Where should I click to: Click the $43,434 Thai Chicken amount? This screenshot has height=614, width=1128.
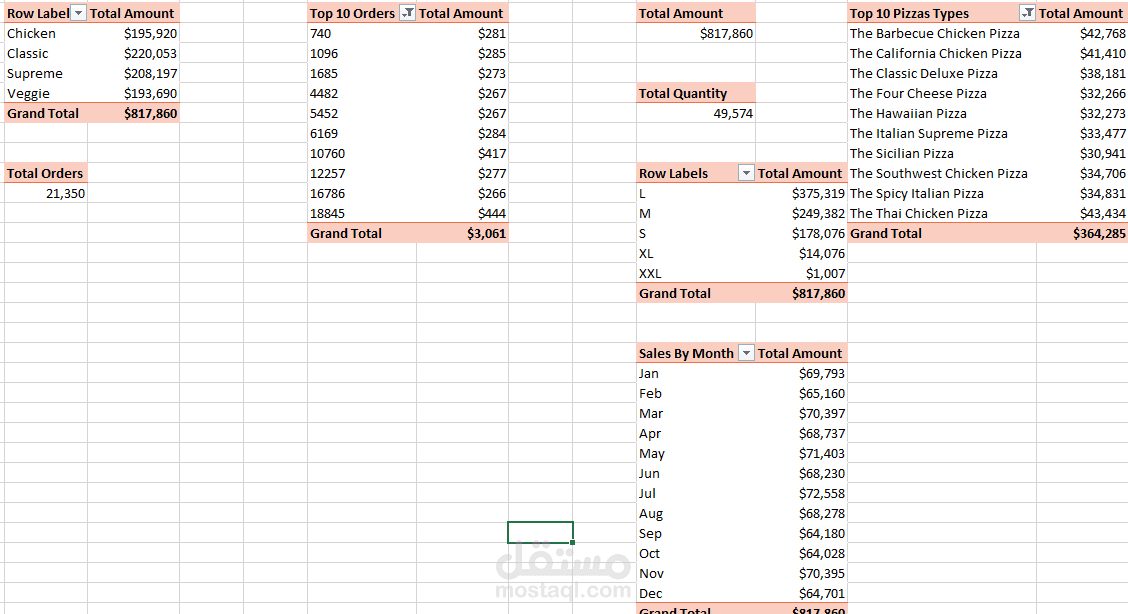tap(1082, 214)
